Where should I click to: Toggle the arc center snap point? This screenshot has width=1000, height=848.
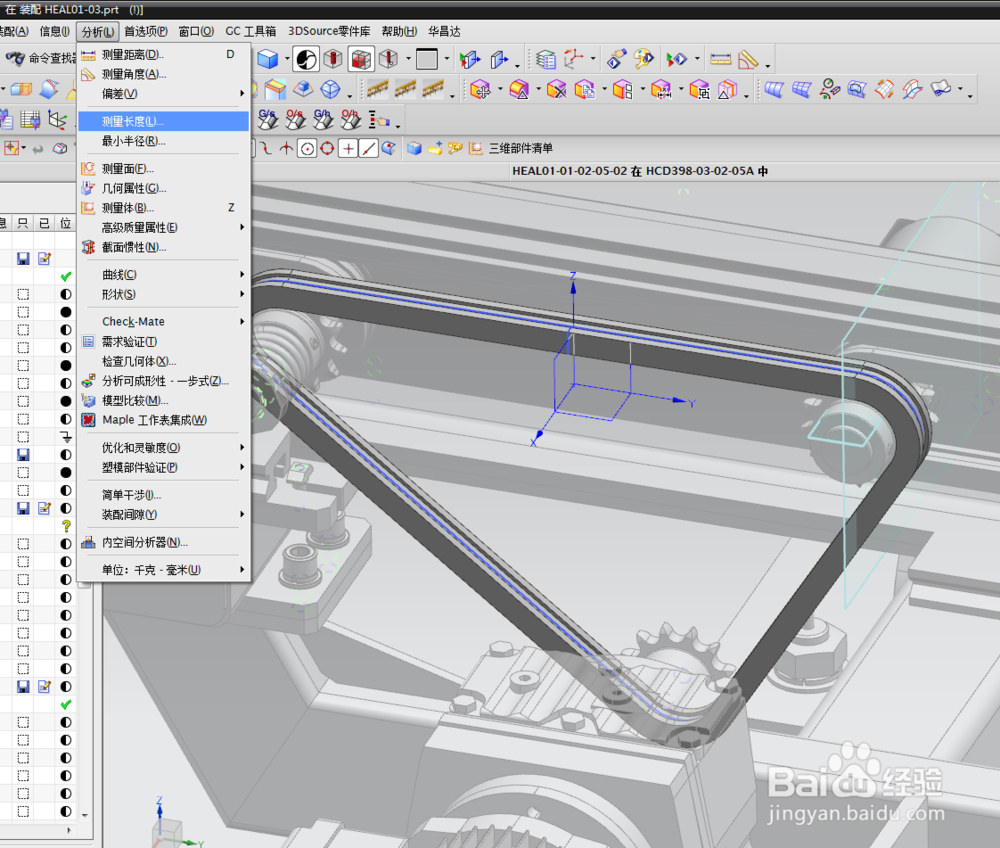tap(307, 149)
